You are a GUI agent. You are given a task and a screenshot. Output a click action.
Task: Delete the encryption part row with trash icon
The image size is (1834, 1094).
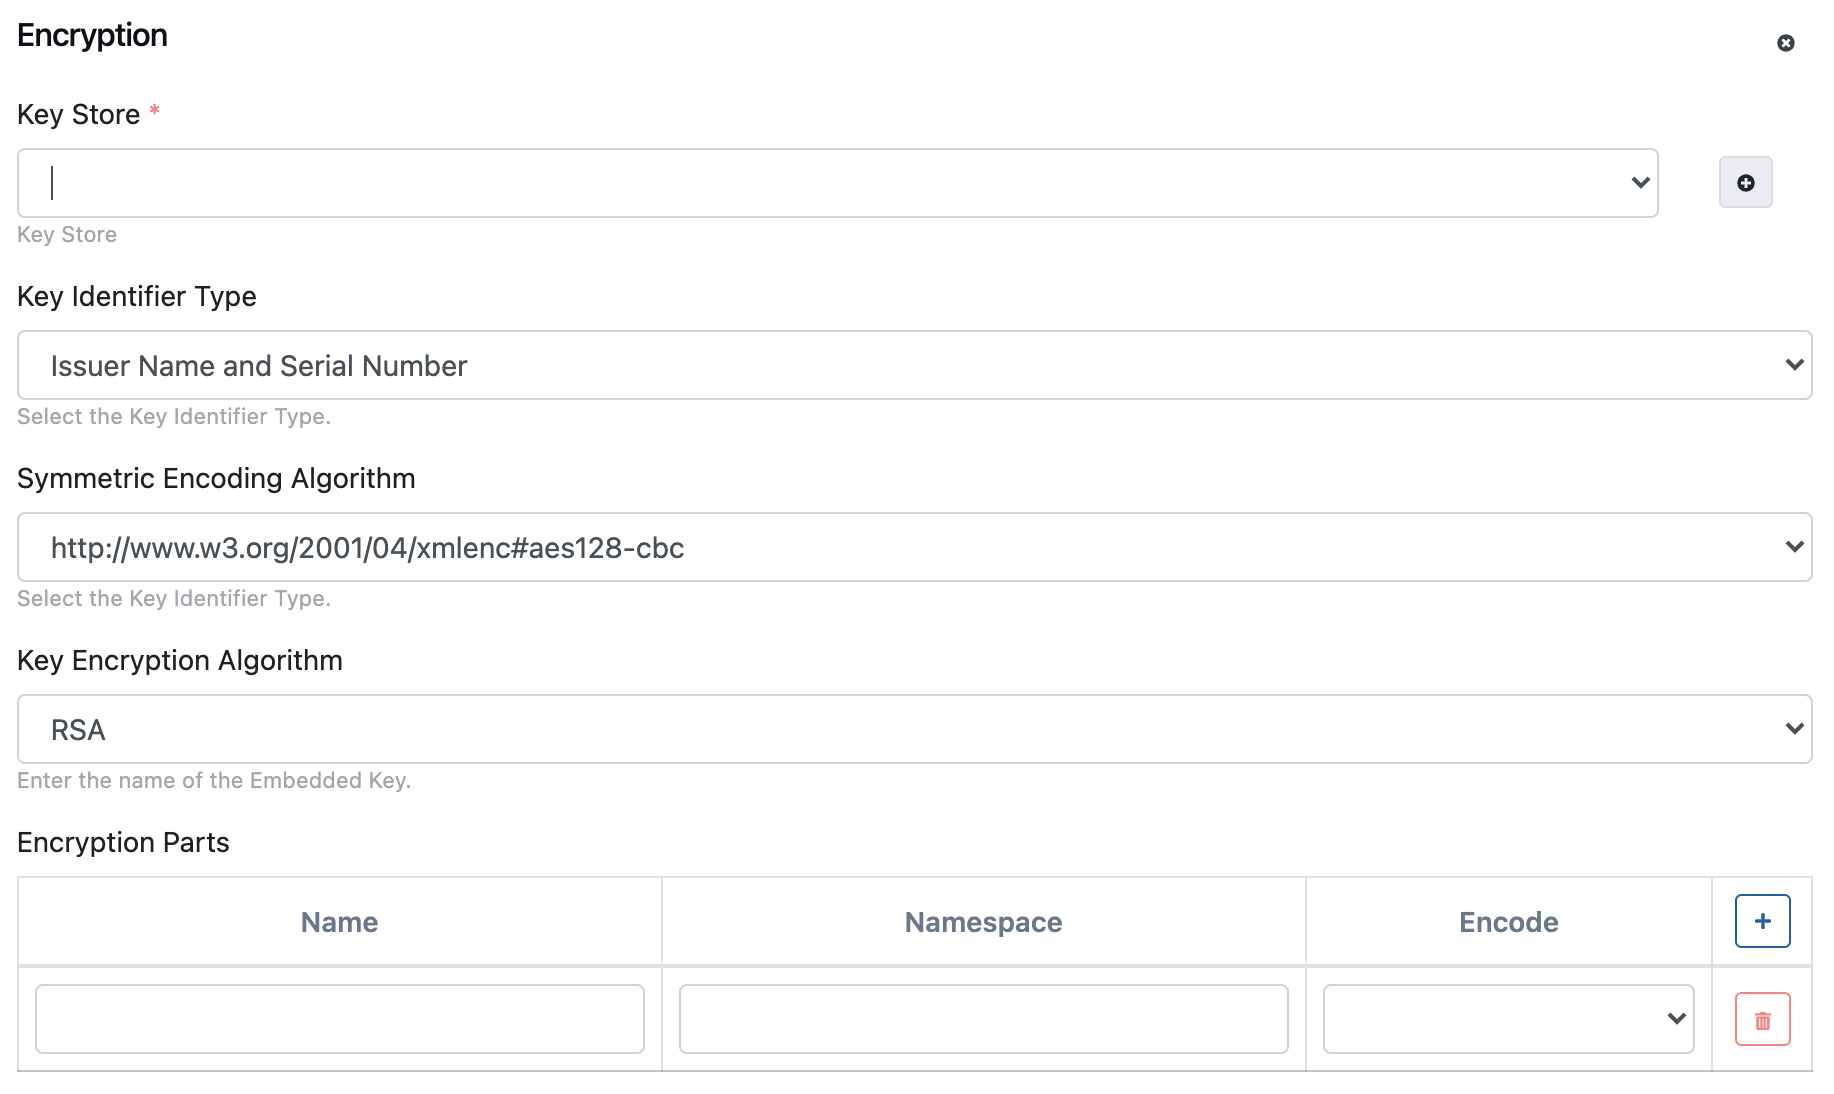click(1762, 1020)
